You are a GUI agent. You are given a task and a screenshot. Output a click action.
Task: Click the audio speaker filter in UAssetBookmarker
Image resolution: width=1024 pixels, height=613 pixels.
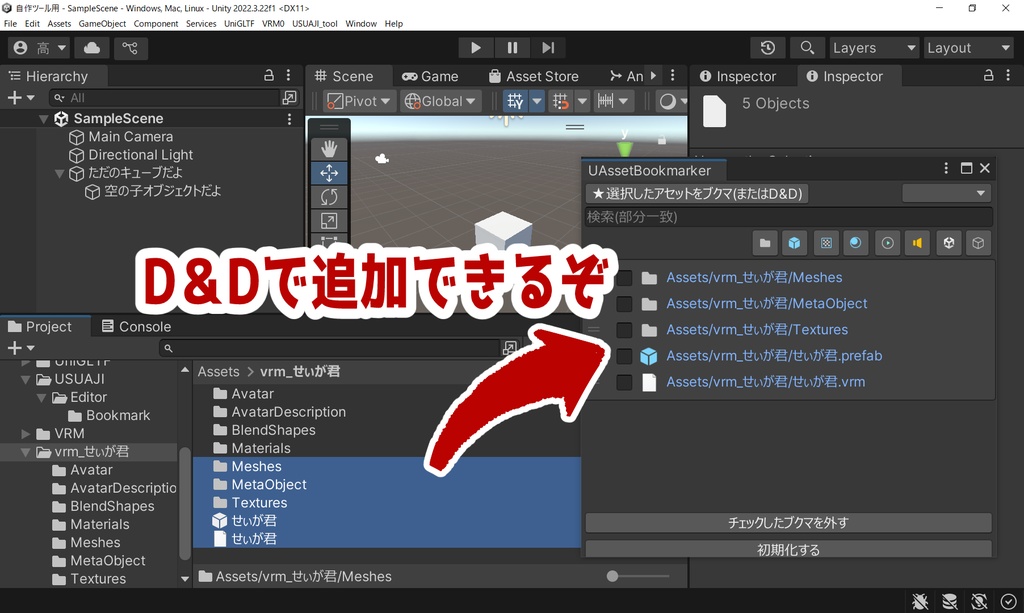[918, 242]
